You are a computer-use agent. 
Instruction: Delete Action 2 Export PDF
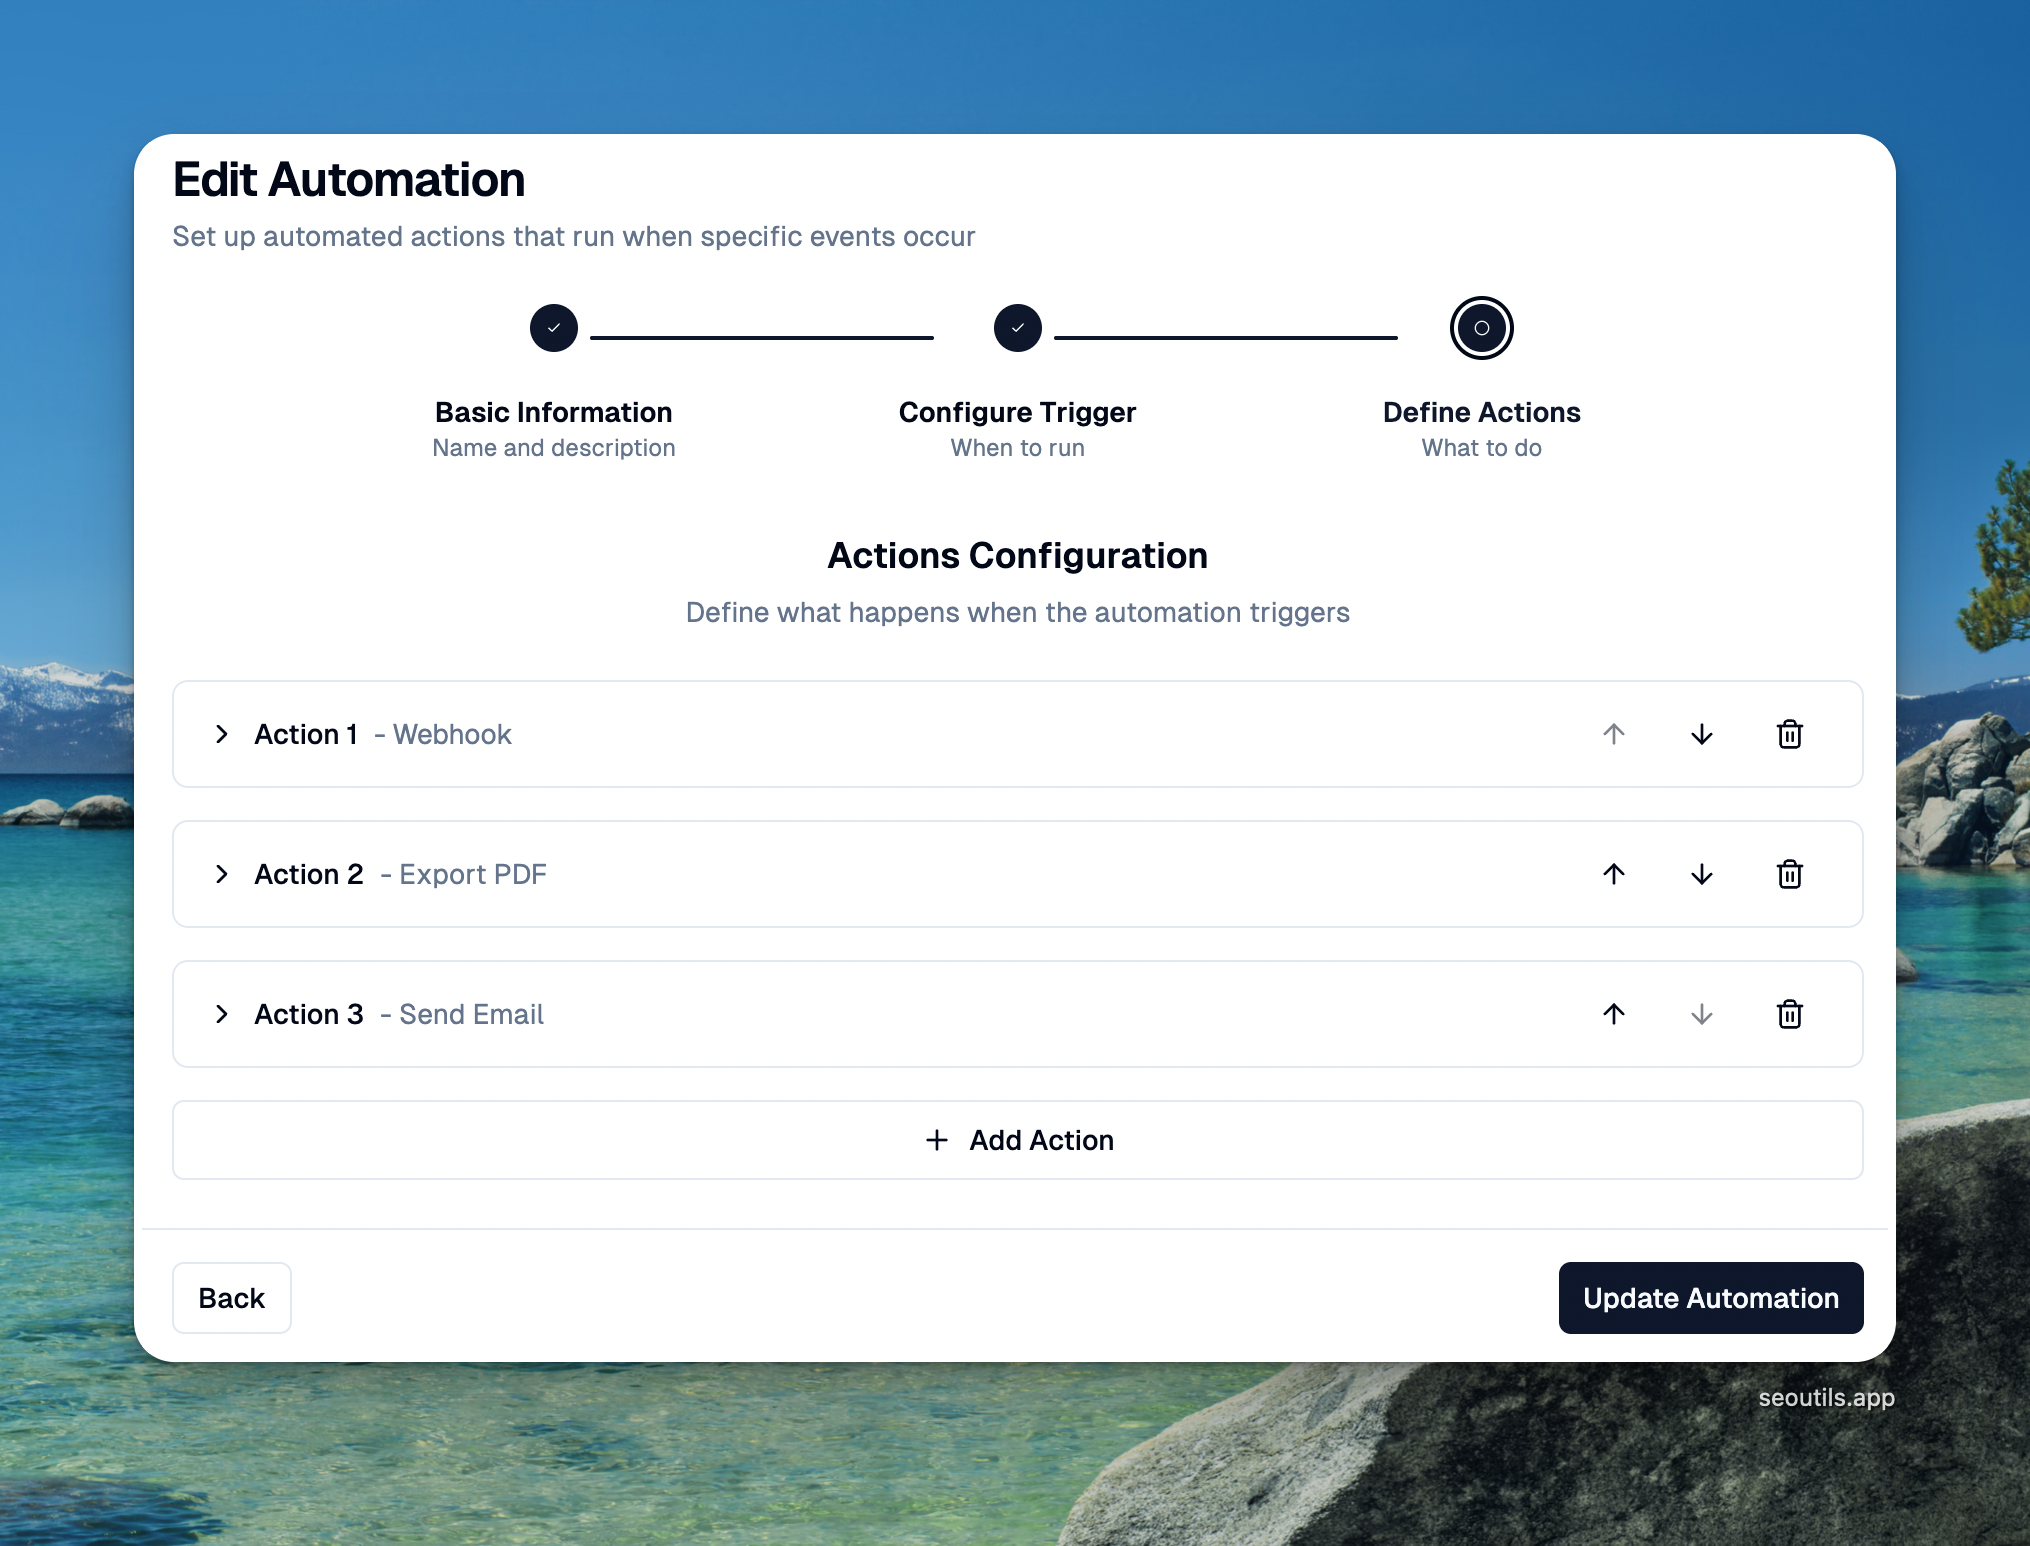click(1789, 874)
